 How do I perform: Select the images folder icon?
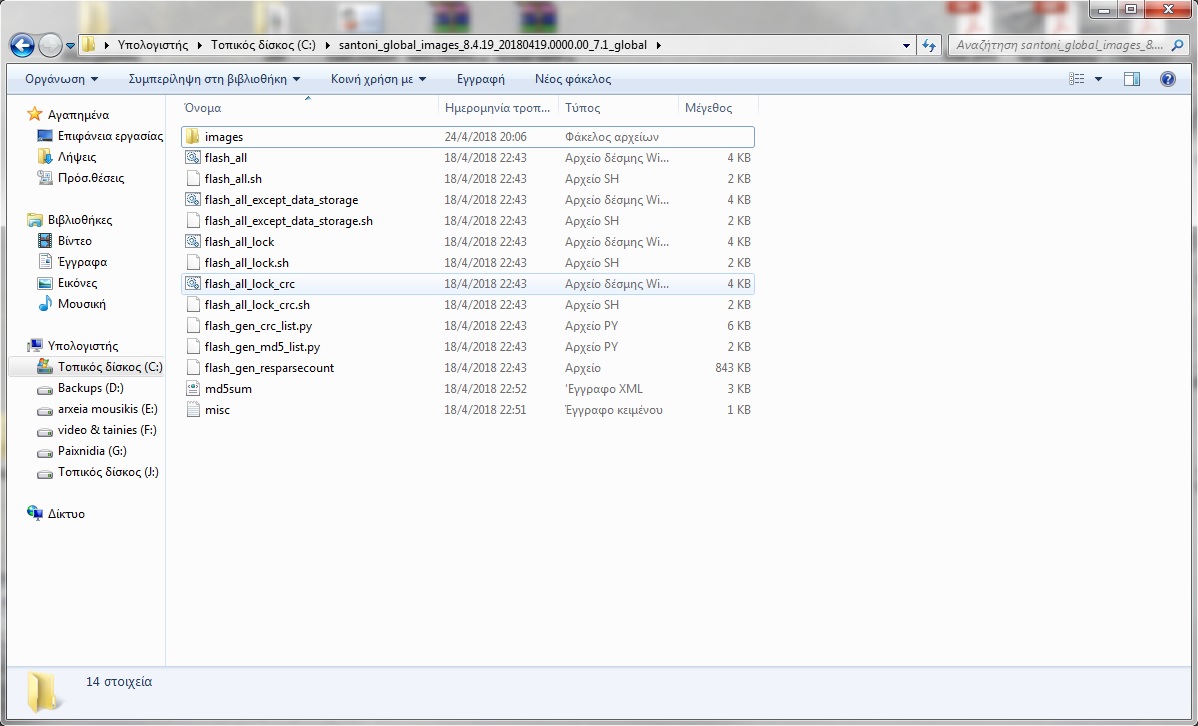click(193, 137)
